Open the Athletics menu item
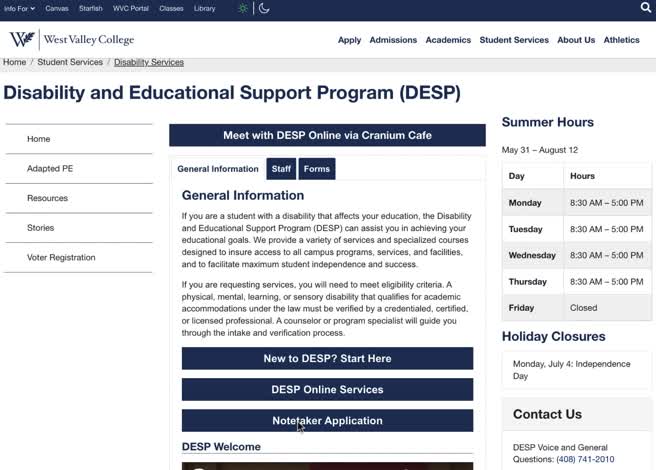Viewport: 656px width, 470px height. (621, 40)
